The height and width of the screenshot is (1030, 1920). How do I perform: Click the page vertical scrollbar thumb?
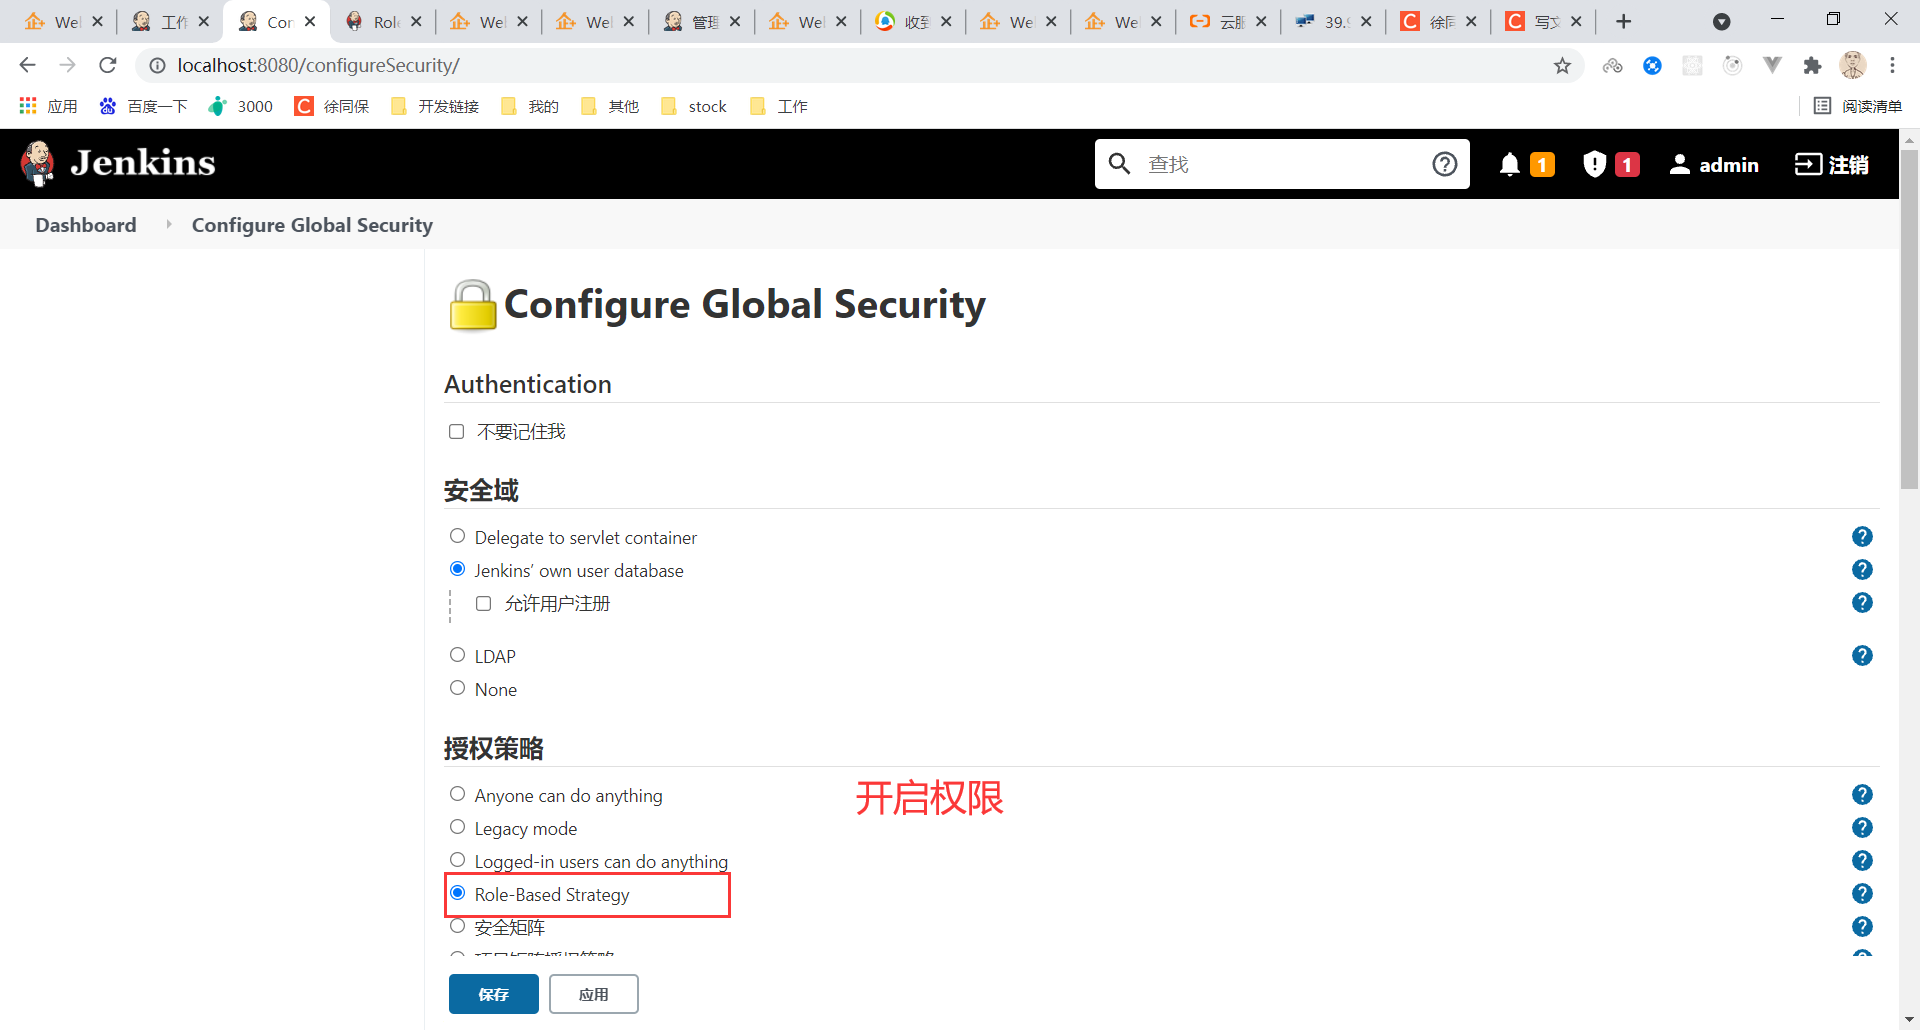1909,318
